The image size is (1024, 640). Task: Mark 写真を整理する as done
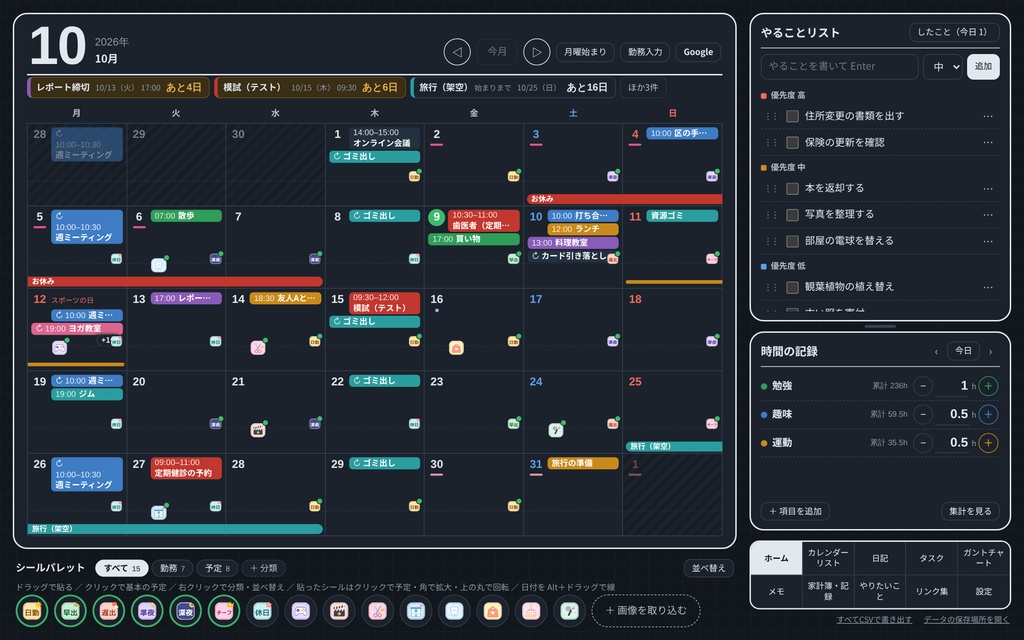(x=793, y=215)
